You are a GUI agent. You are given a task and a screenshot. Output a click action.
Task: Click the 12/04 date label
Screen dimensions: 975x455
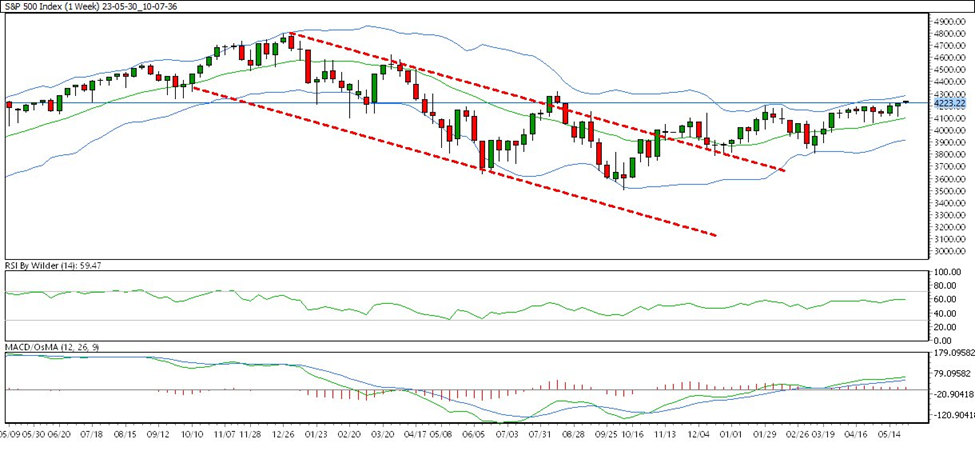699,432
